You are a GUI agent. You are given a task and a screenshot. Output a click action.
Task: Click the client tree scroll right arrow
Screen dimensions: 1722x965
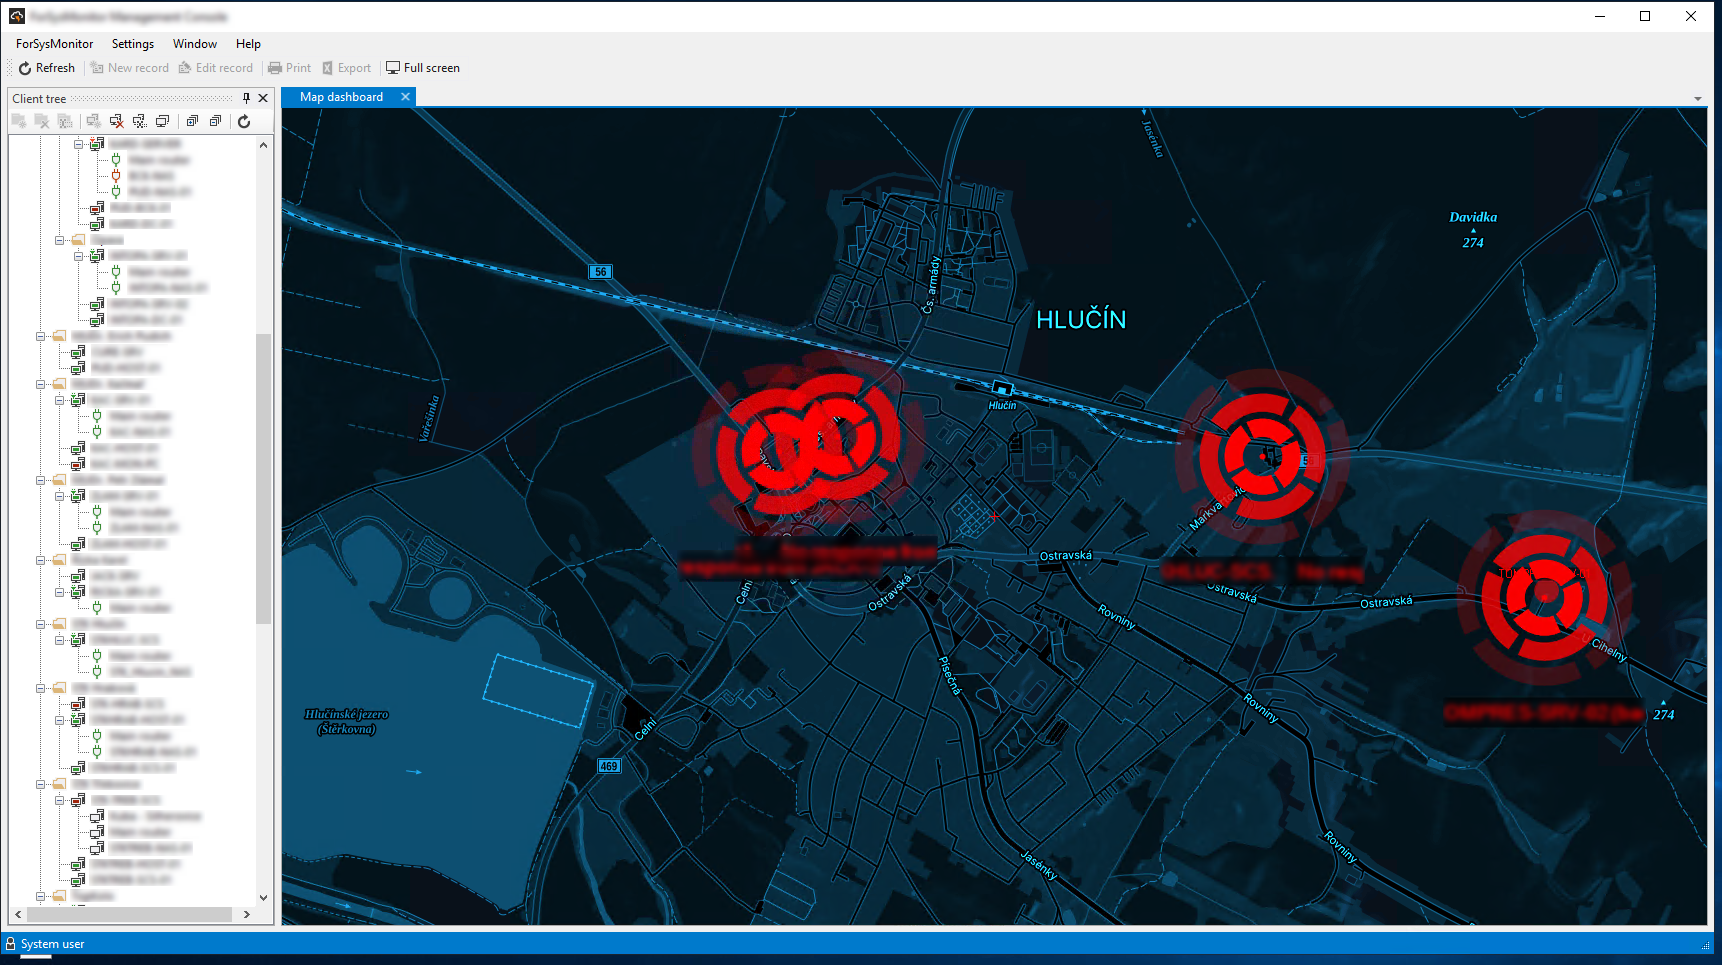[246, 914]
